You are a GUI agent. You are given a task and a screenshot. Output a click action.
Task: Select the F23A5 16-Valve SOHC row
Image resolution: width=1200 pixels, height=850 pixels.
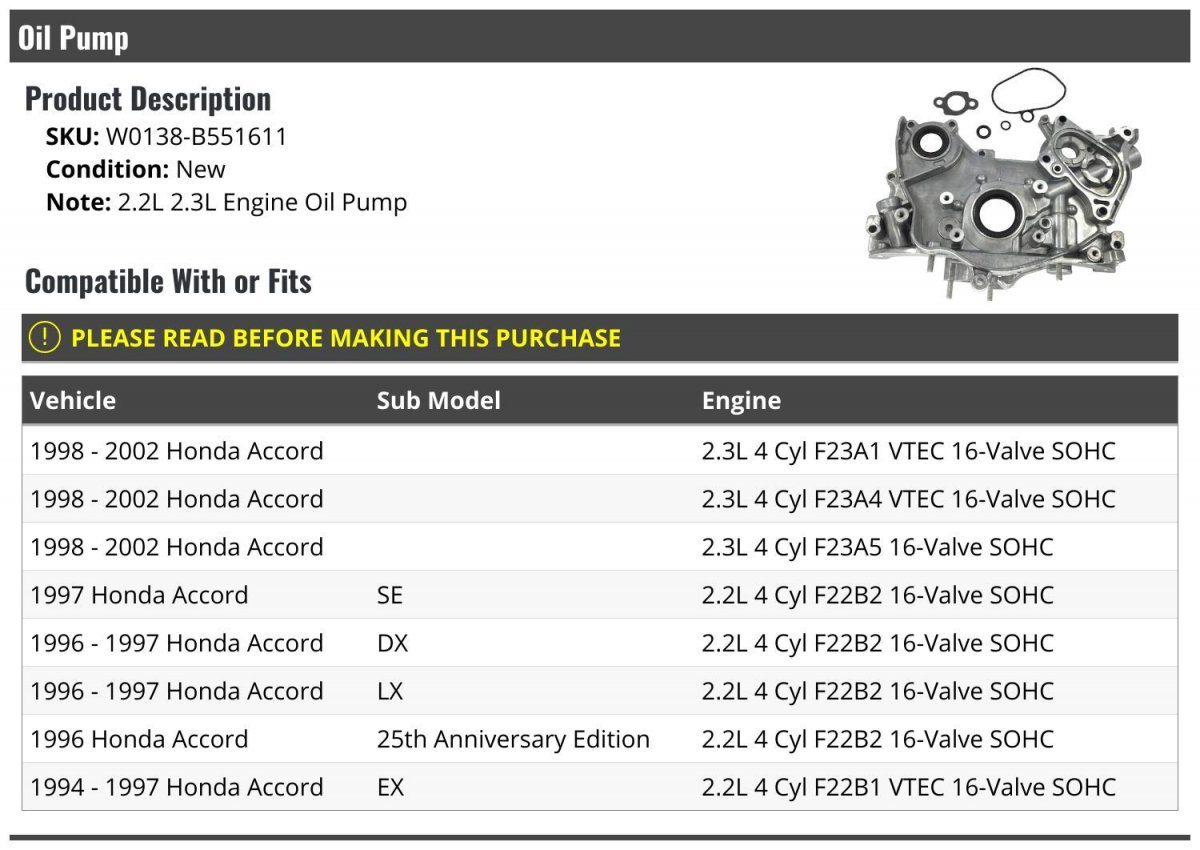tap(600, 547)
